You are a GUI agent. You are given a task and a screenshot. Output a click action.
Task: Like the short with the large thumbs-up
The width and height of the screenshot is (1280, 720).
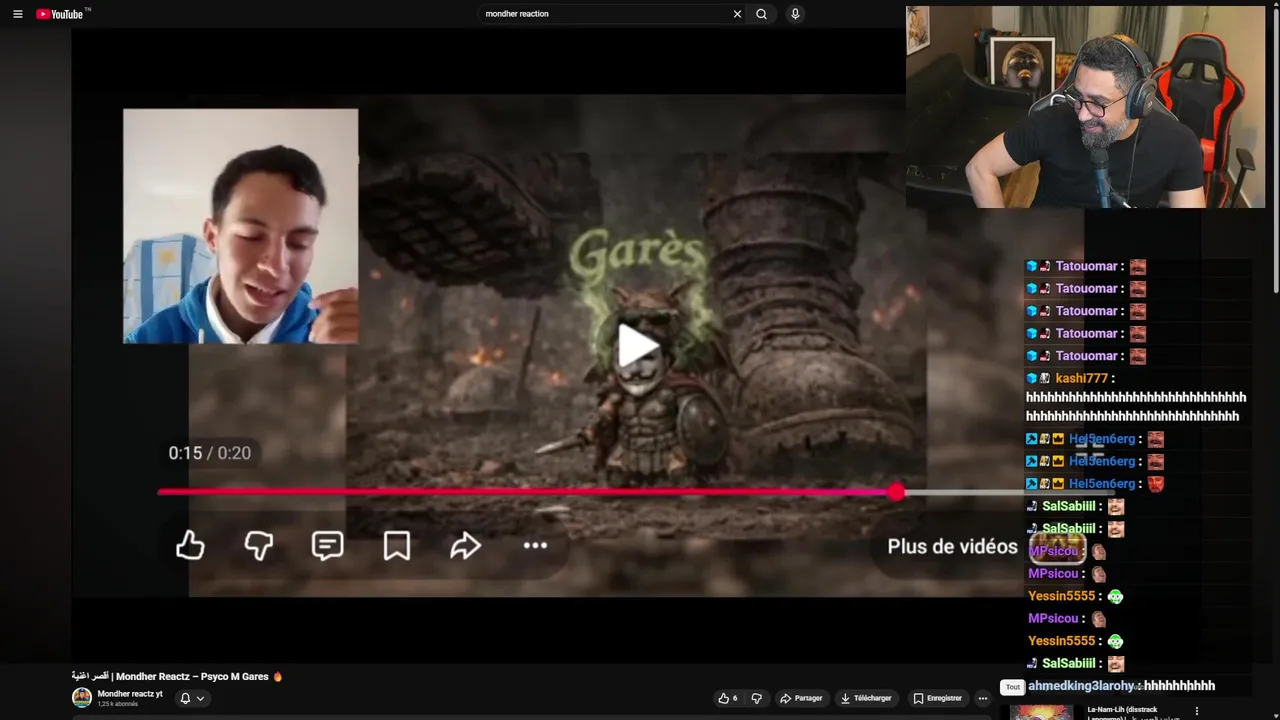[x=190, y=545]
